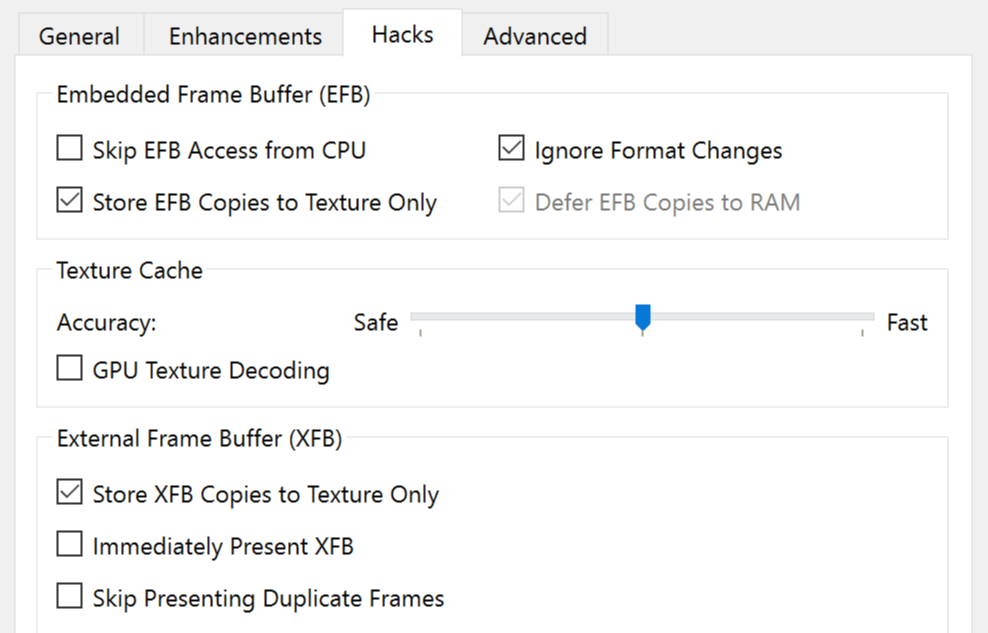The width and height of the screenshot is (988, 633).
Task: Switch to the General tab
Action: pos(80,35)
